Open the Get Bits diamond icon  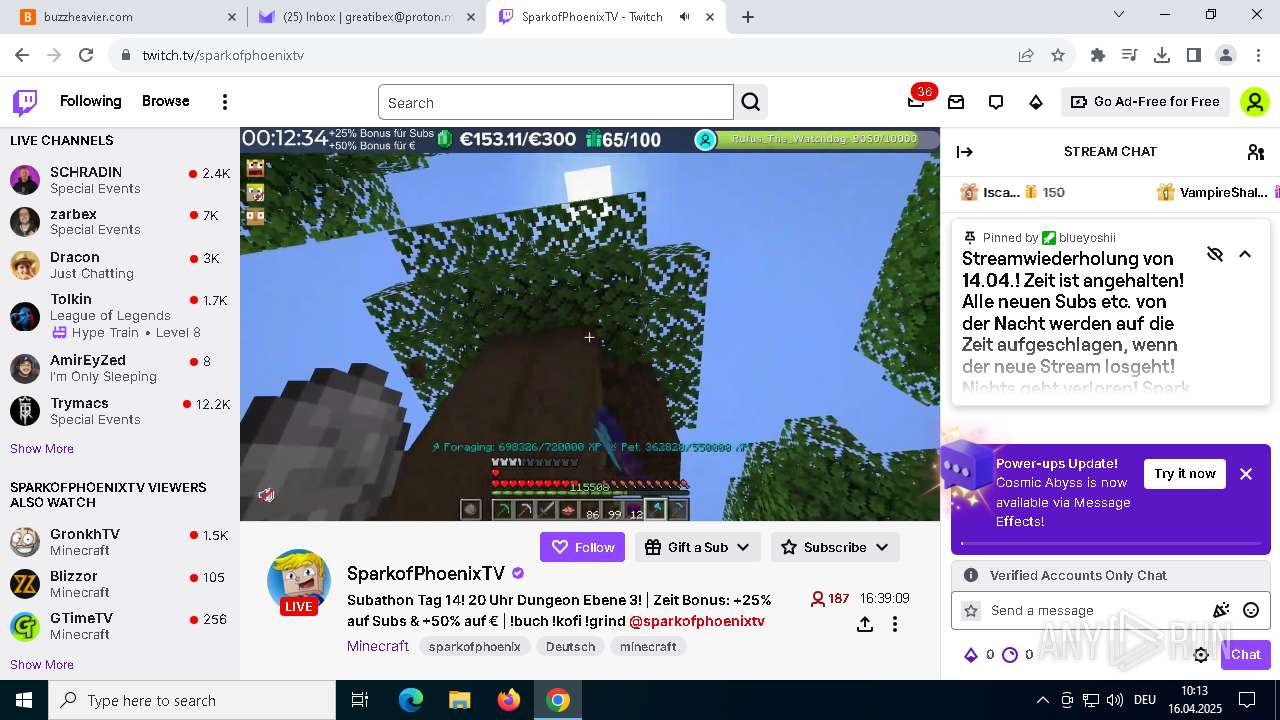(x=1036, y=102)
